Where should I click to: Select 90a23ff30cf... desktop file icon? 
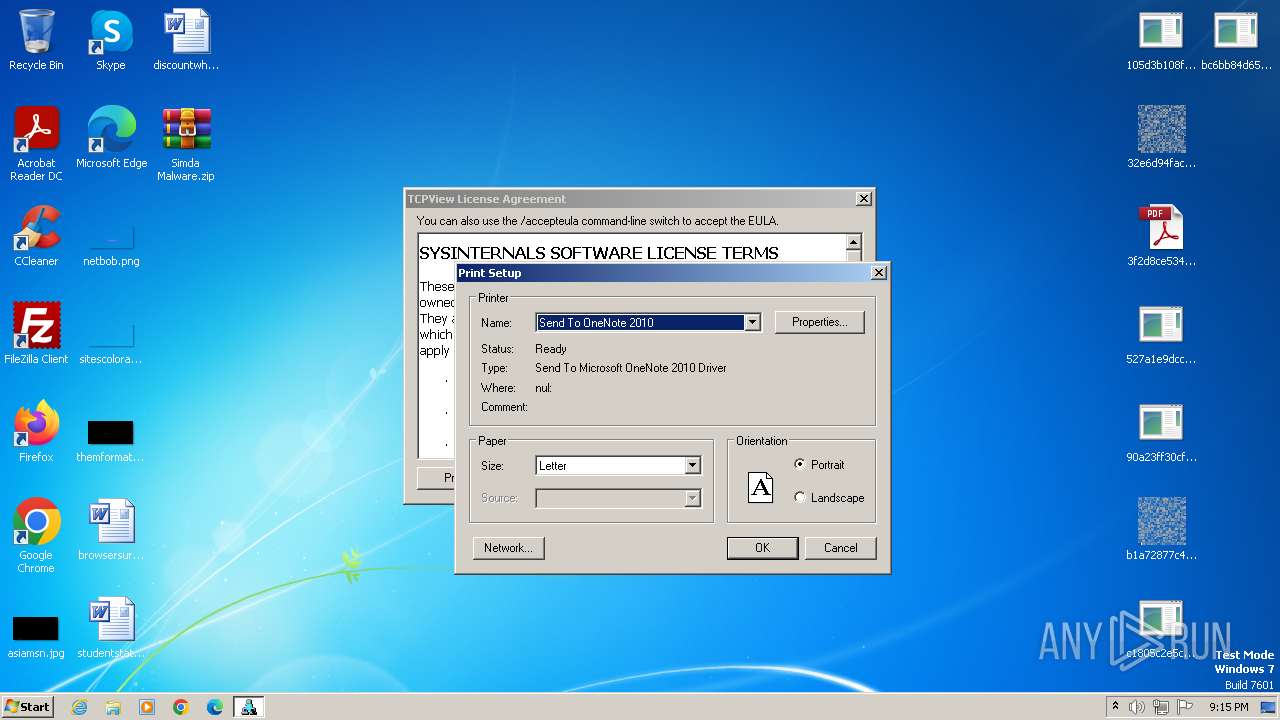point(1161,432)
